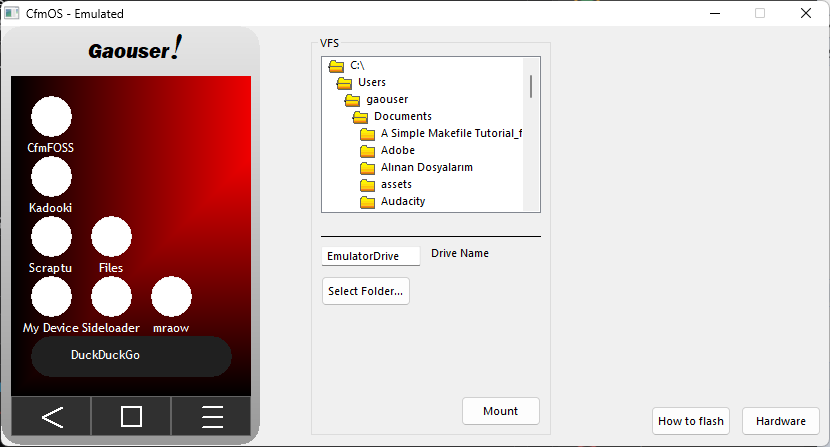Open the mraow app icon
This screenshot has height=447, width=830.
(x=171, y=297)
